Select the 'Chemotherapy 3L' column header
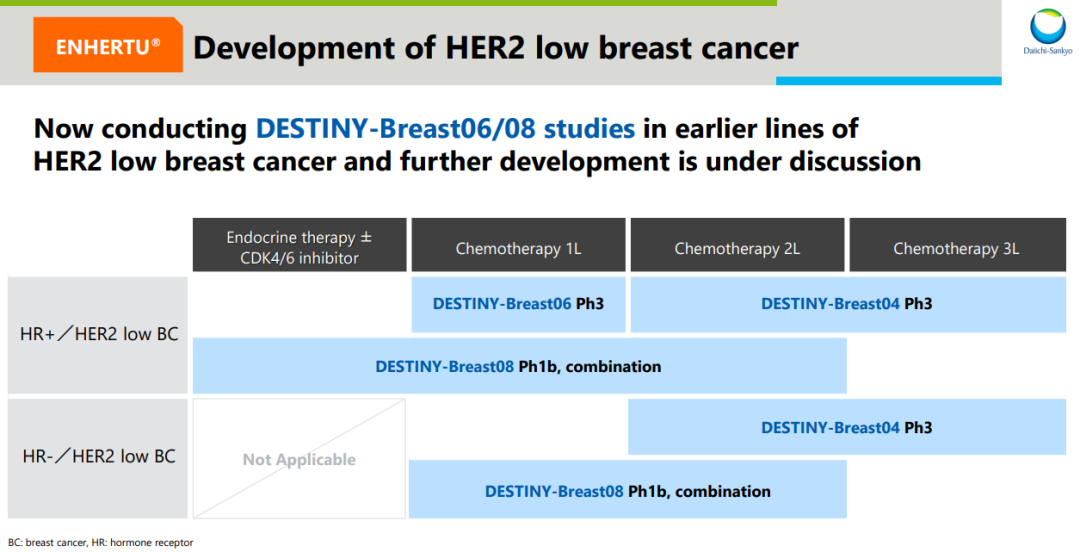The height and width of the screenshot is (552, 1080). tap(957, 245)
